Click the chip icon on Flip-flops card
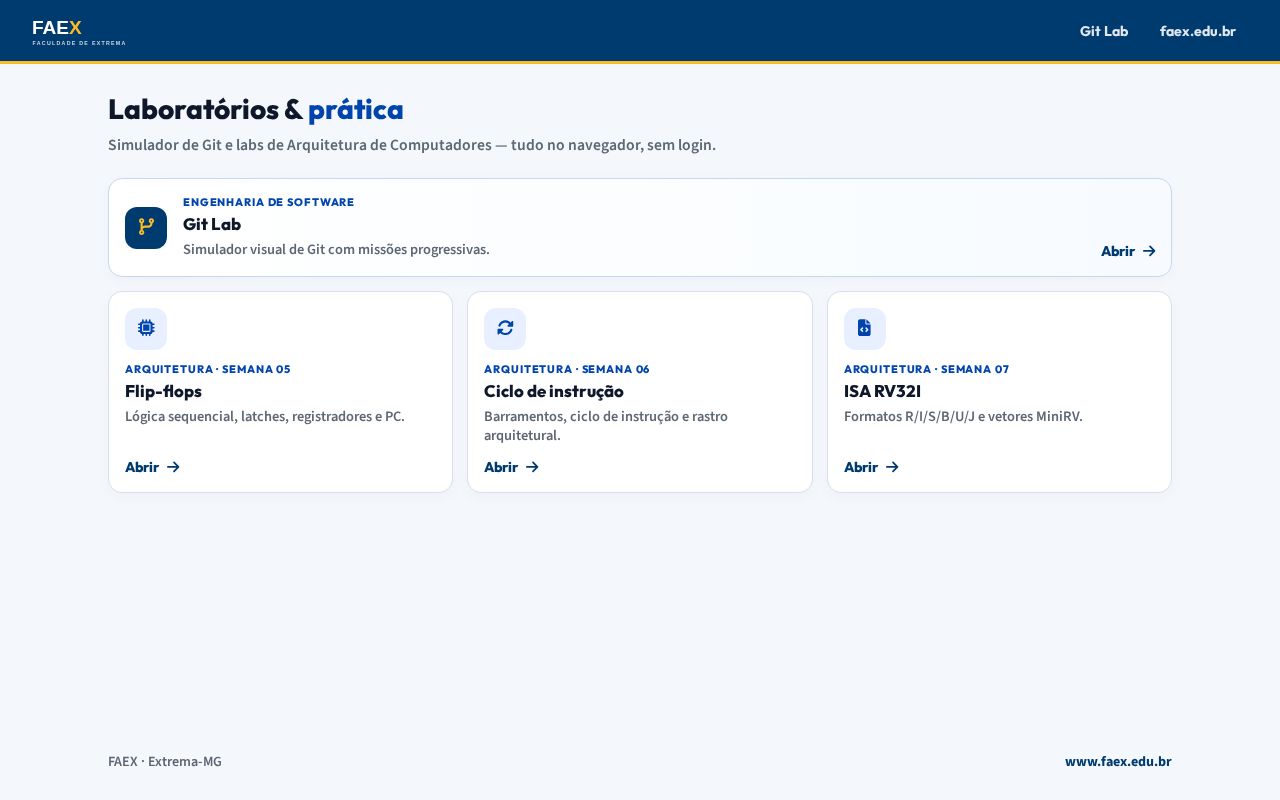Screen dimensions: 1280x800 tap(146, 328)
